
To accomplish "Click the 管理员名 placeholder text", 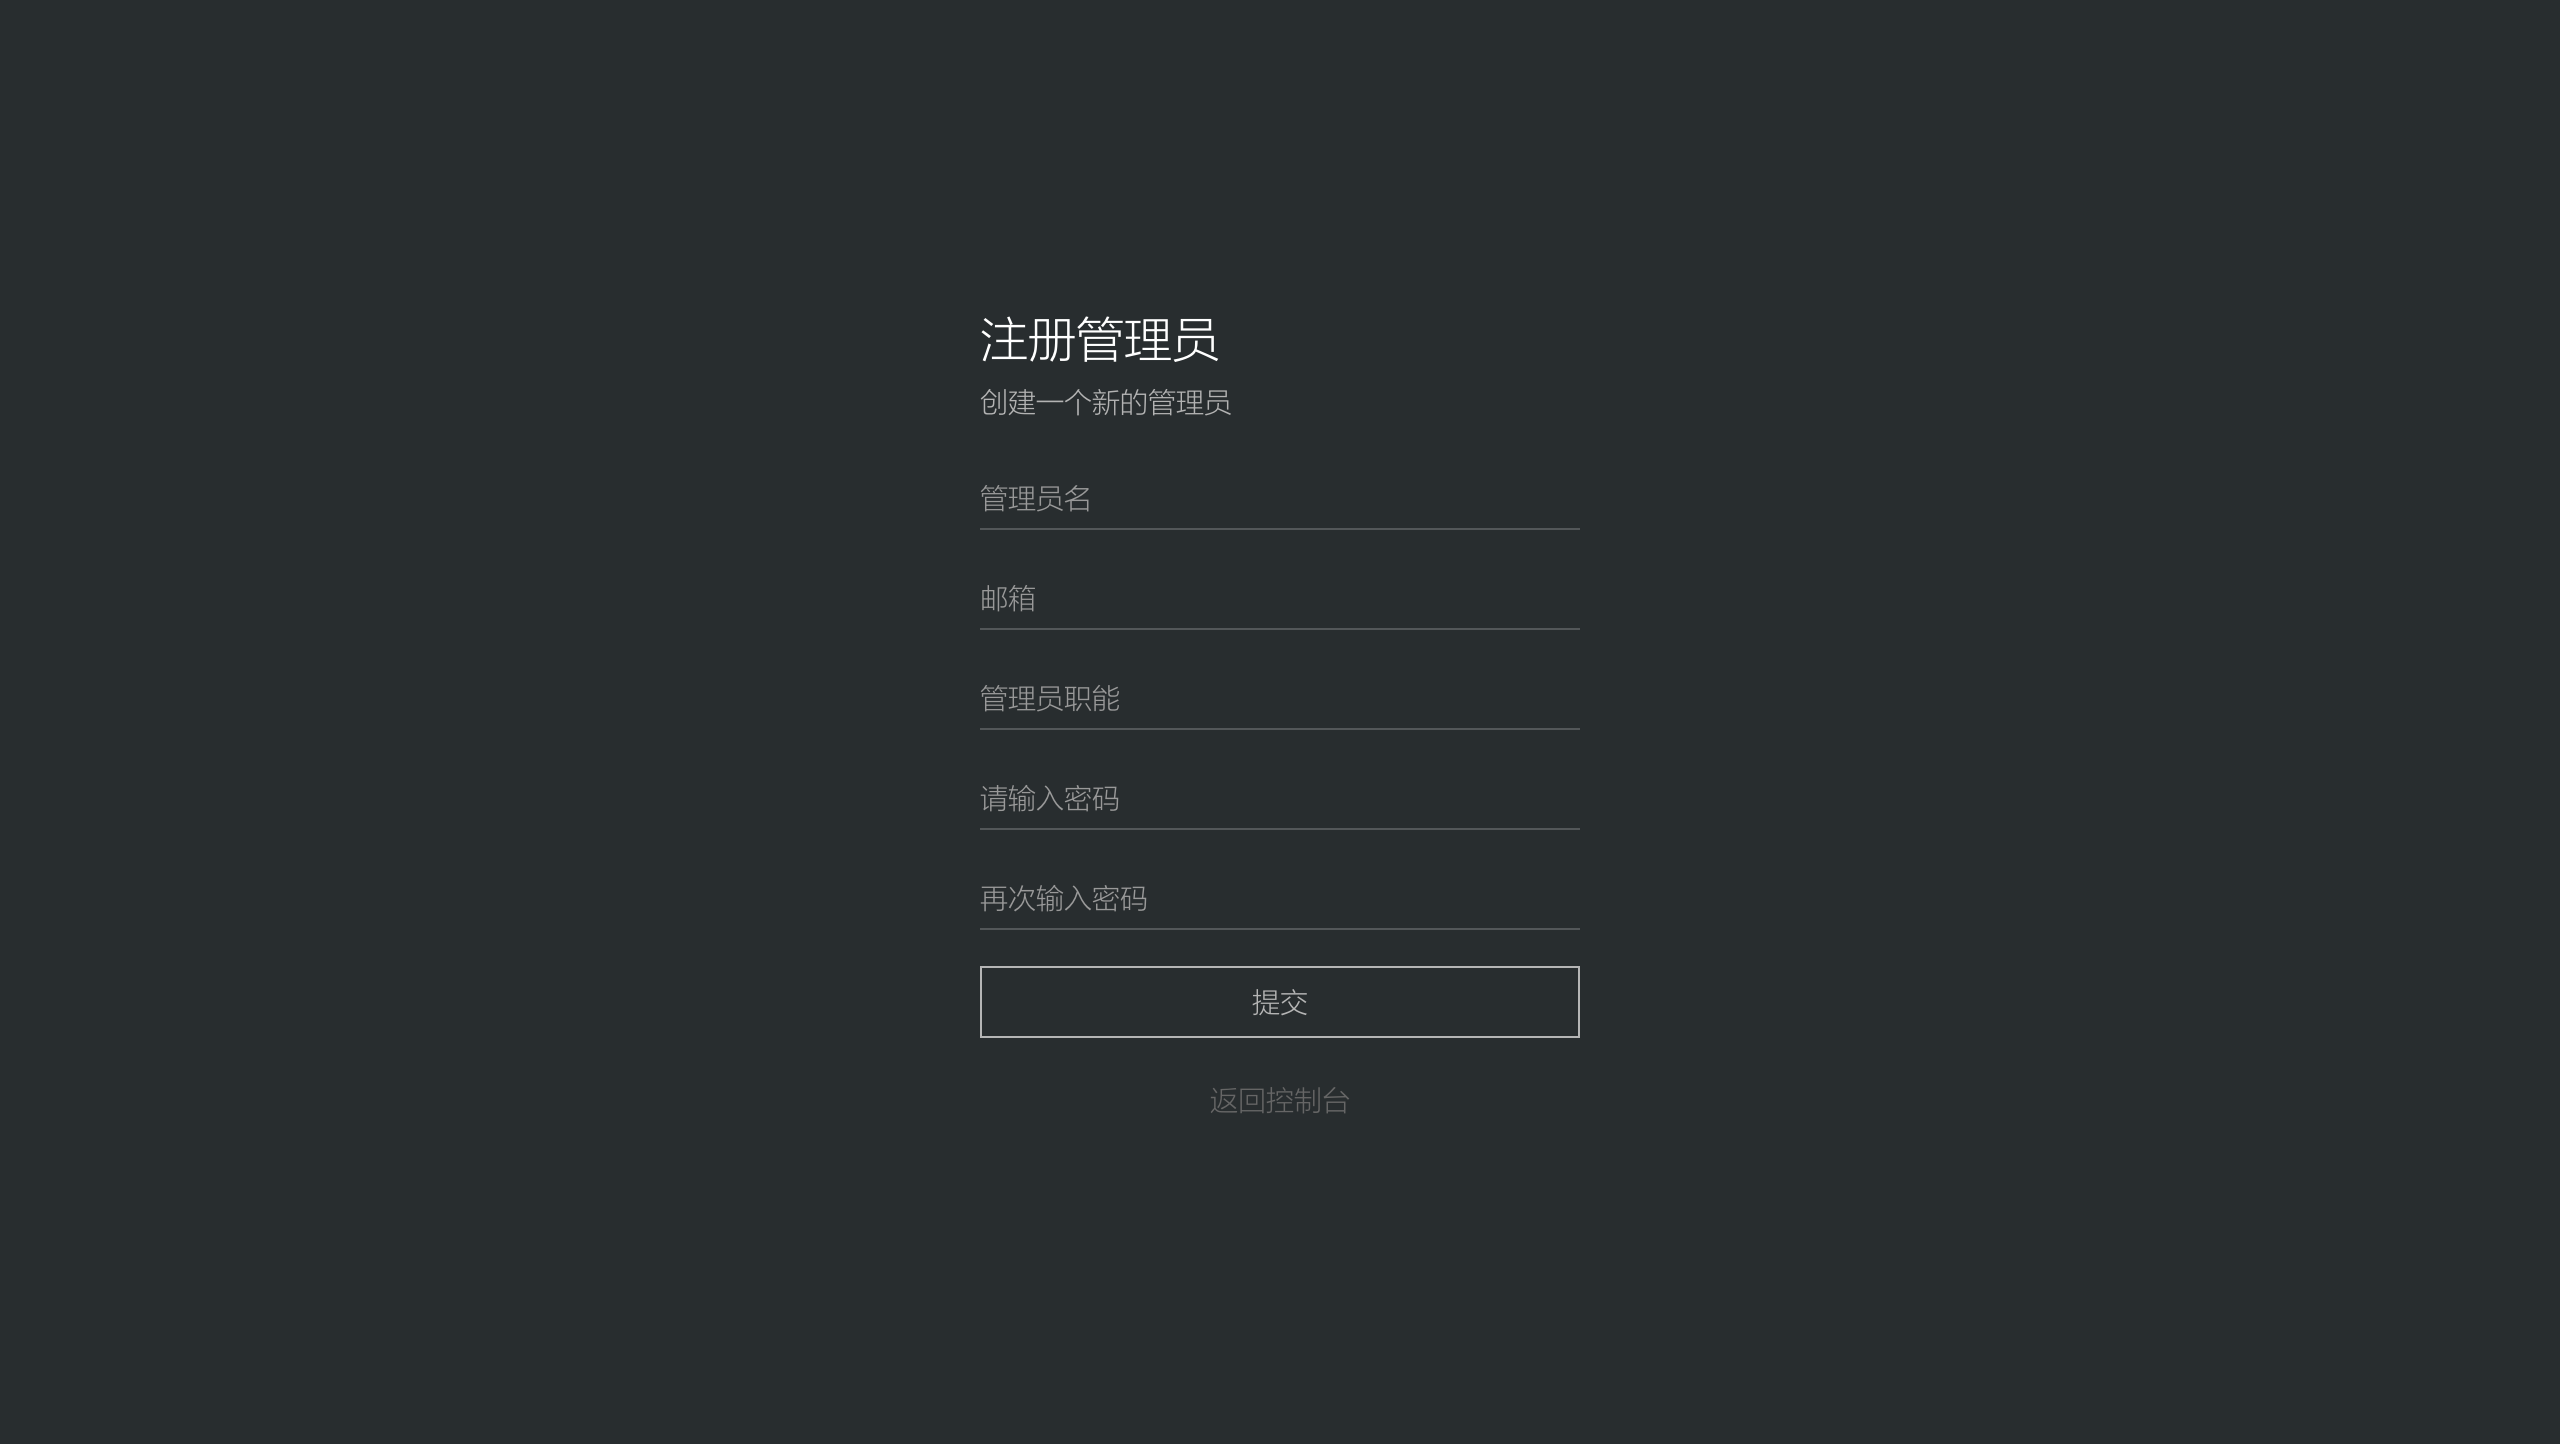I will click(x=1035, y=499).
